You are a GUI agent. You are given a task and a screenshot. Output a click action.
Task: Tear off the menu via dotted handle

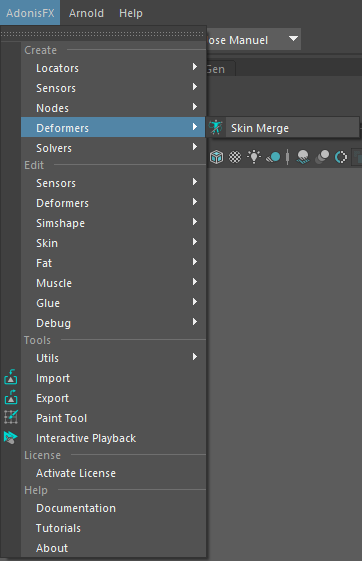point(103,34)
